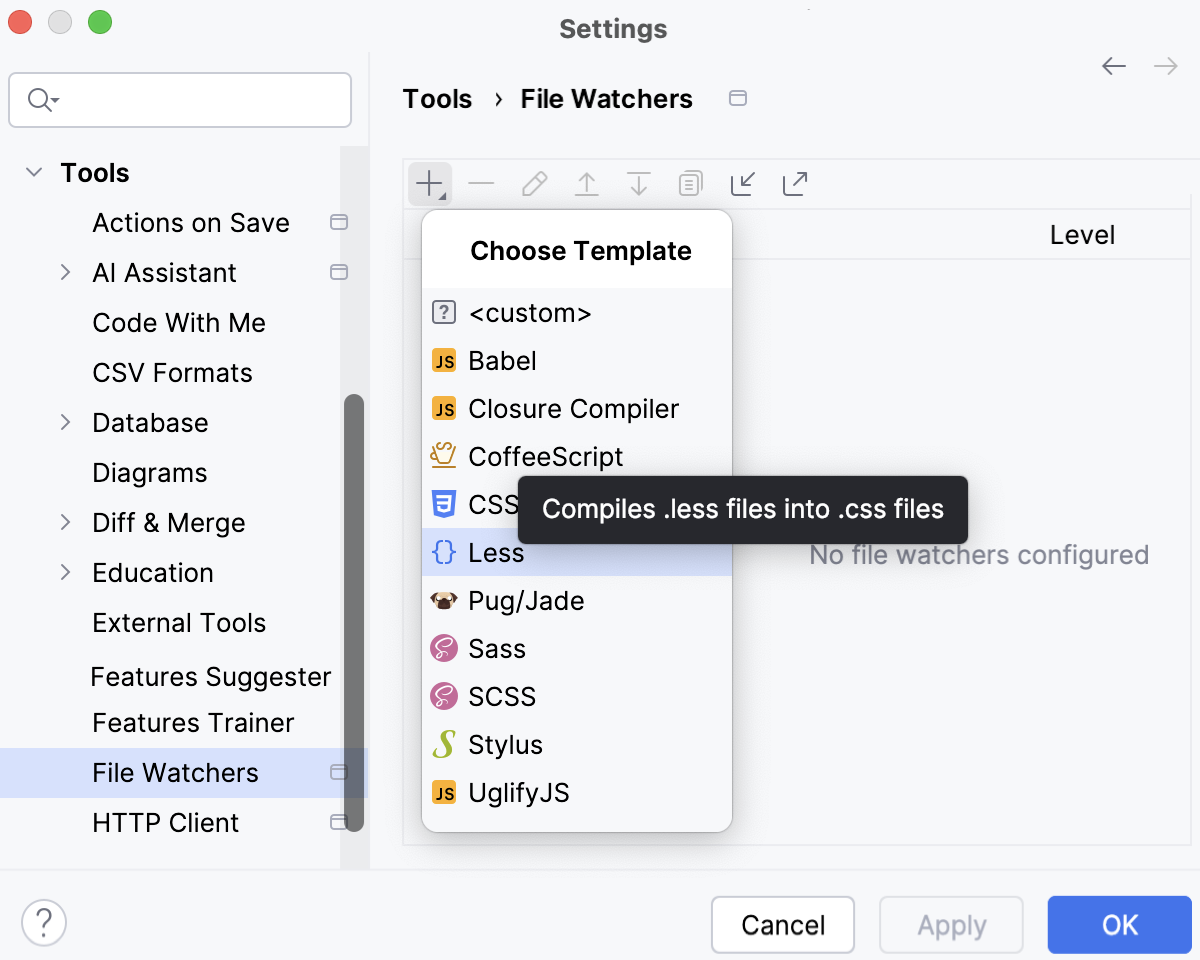The width and height of the screenshot is (1200, 960).
Task: Select the pencil Edit Watcher icon
Action: tap(534, 183)
